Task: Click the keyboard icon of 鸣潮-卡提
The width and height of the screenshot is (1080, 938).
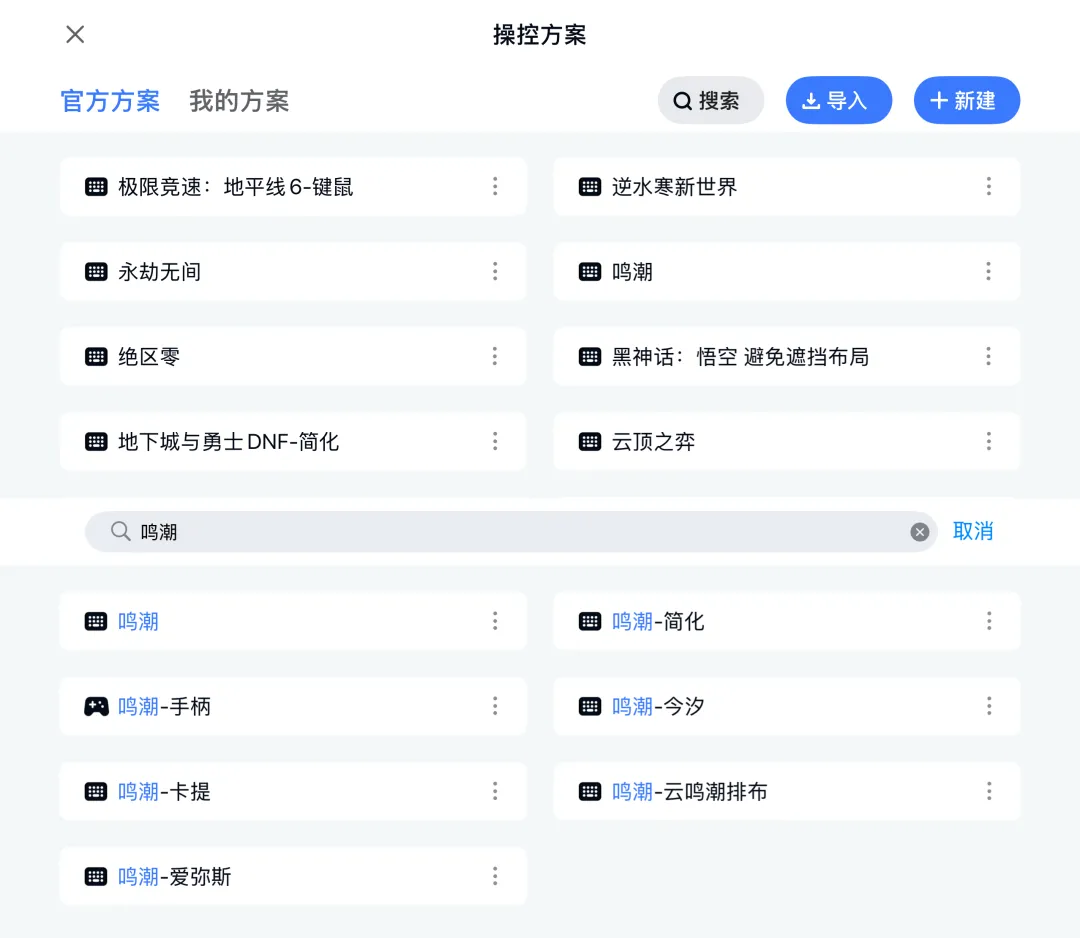Action: 96,791
